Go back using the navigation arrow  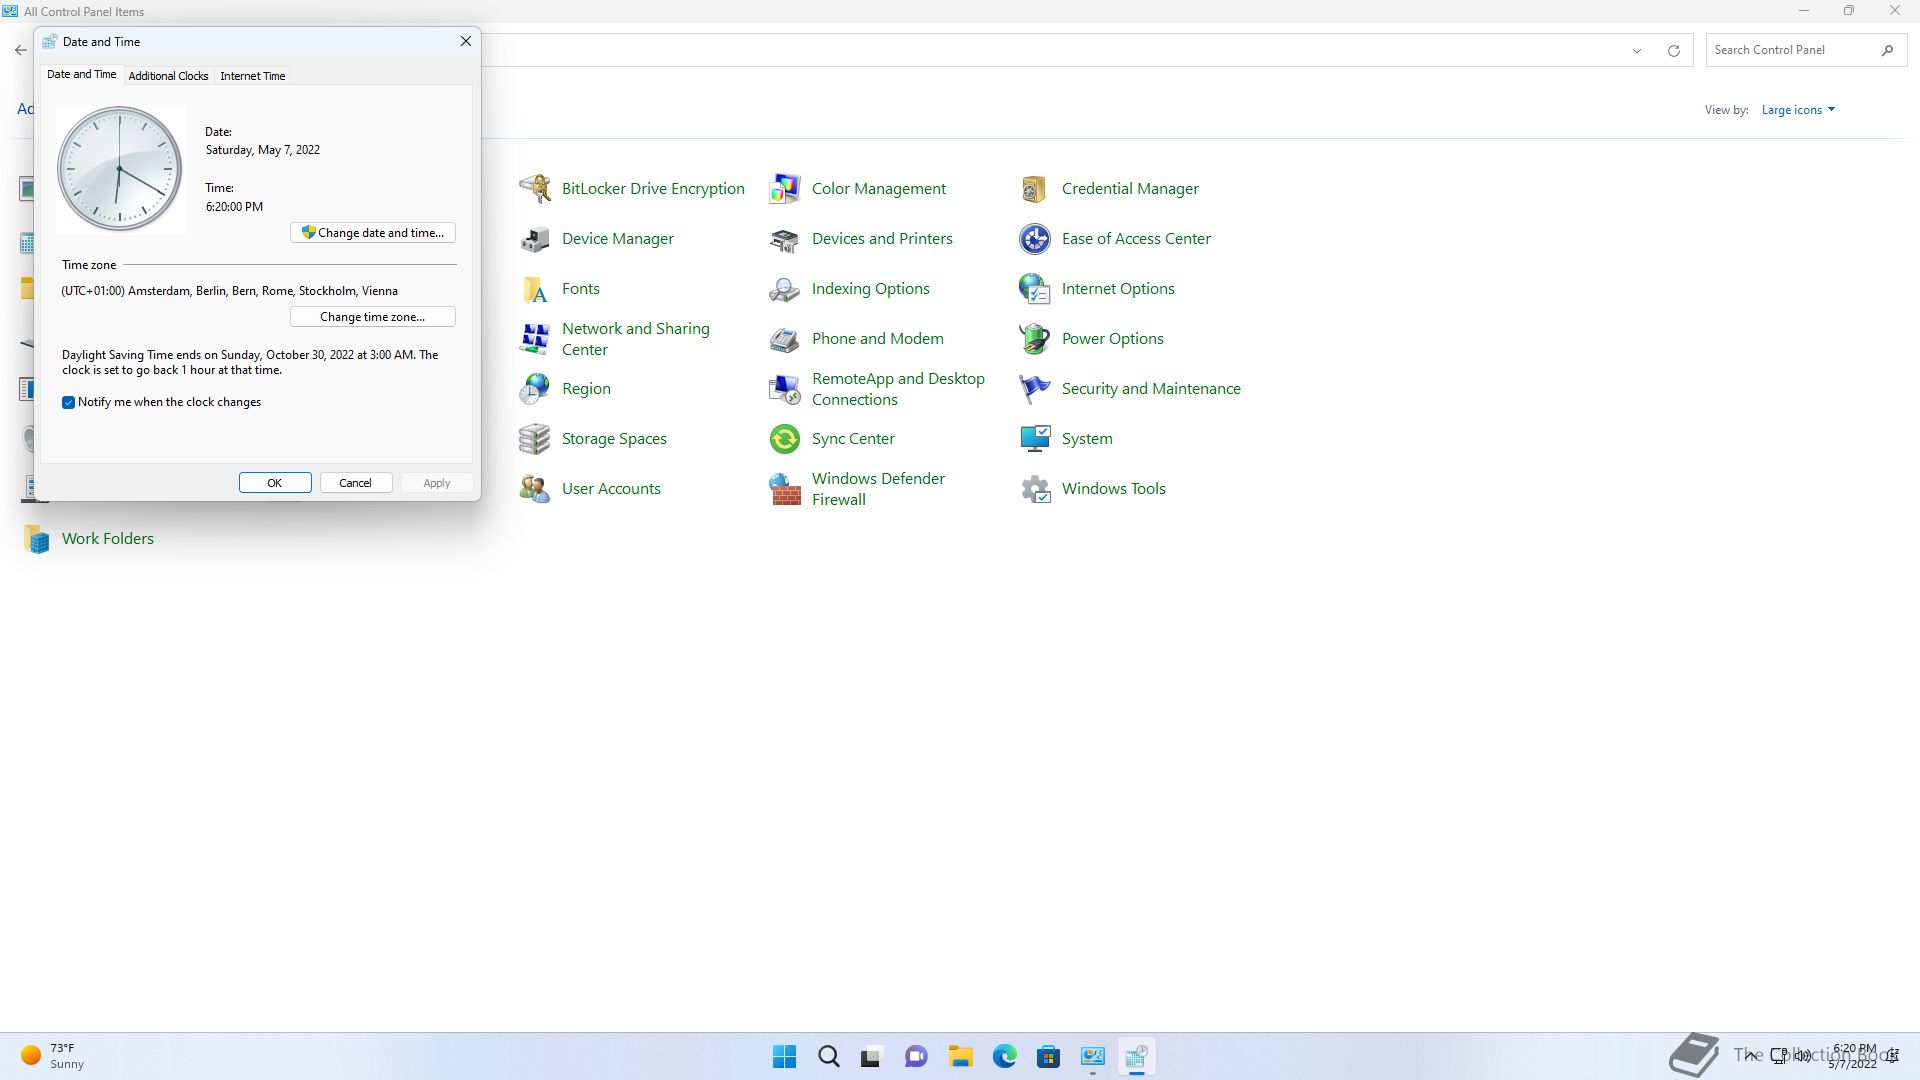point(20,50)
